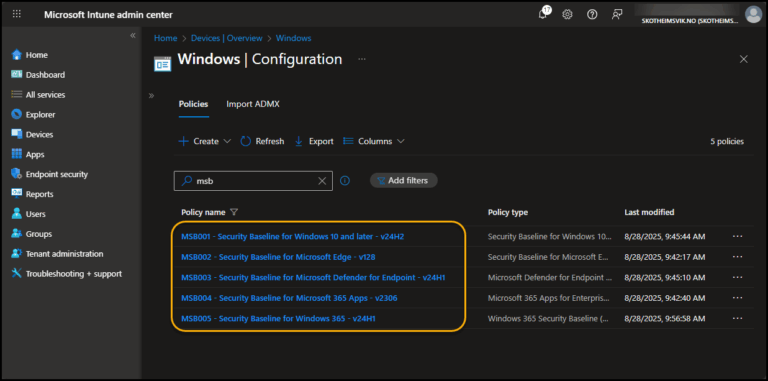Open the app launcher waffle icon
The image size is (768, 381).
click(17, 14)
